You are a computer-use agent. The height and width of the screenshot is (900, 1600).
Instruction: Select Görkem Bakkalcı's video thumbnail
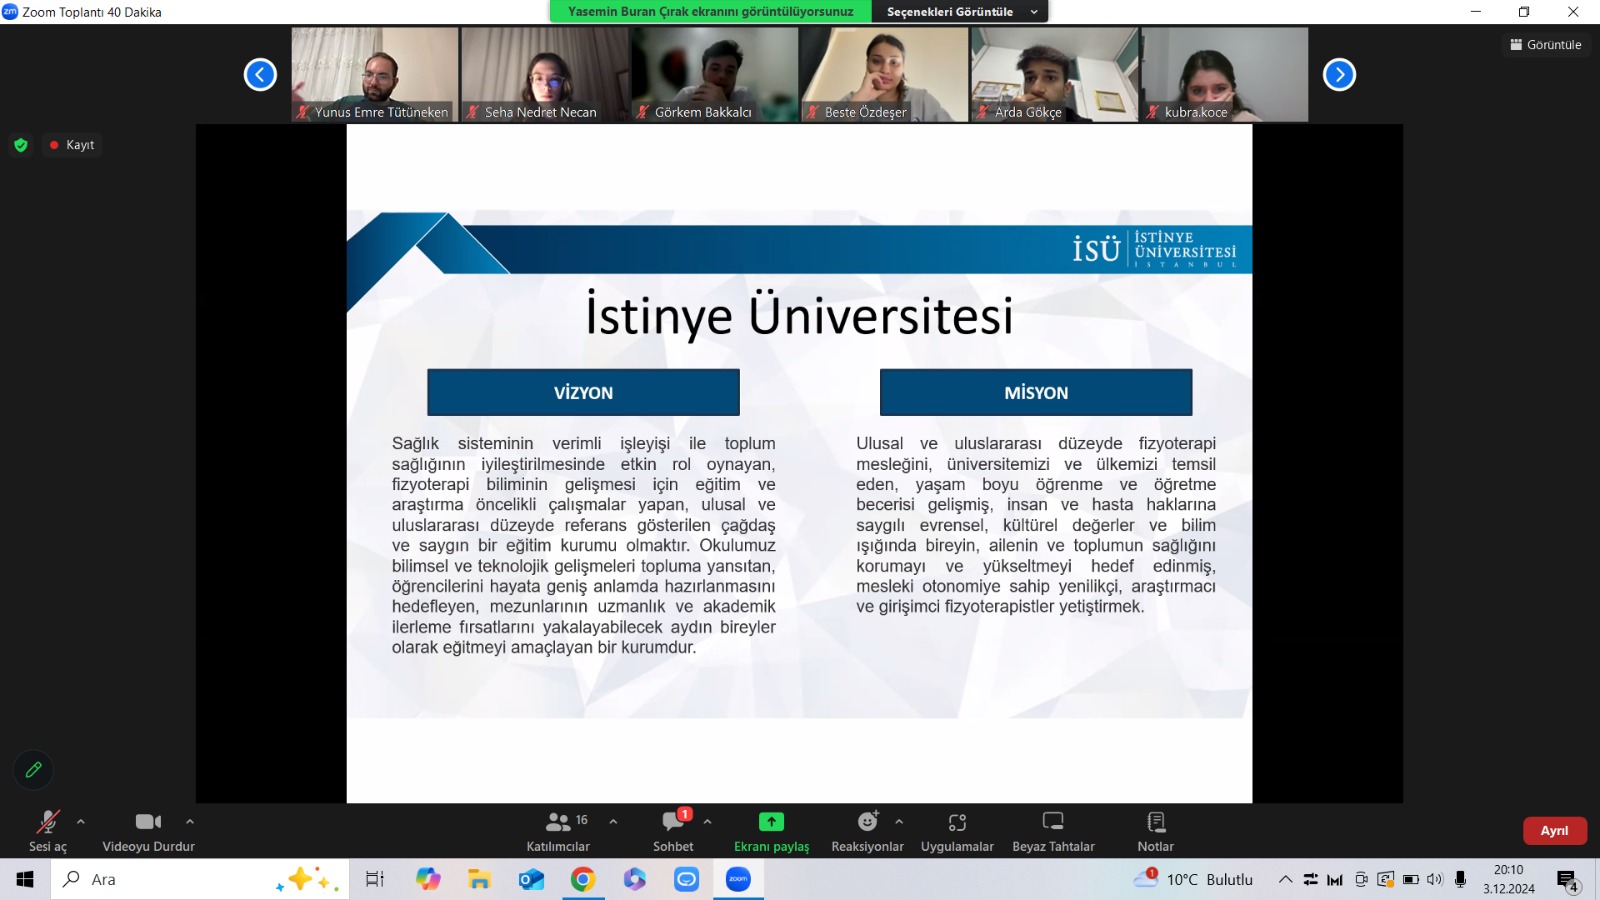click(714, 74)
